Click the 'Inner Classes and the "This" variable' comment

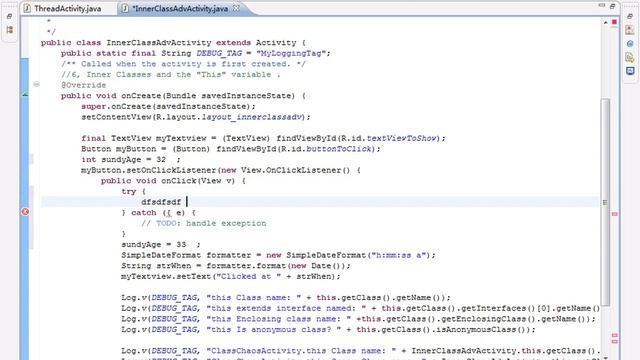coord(171,74)
